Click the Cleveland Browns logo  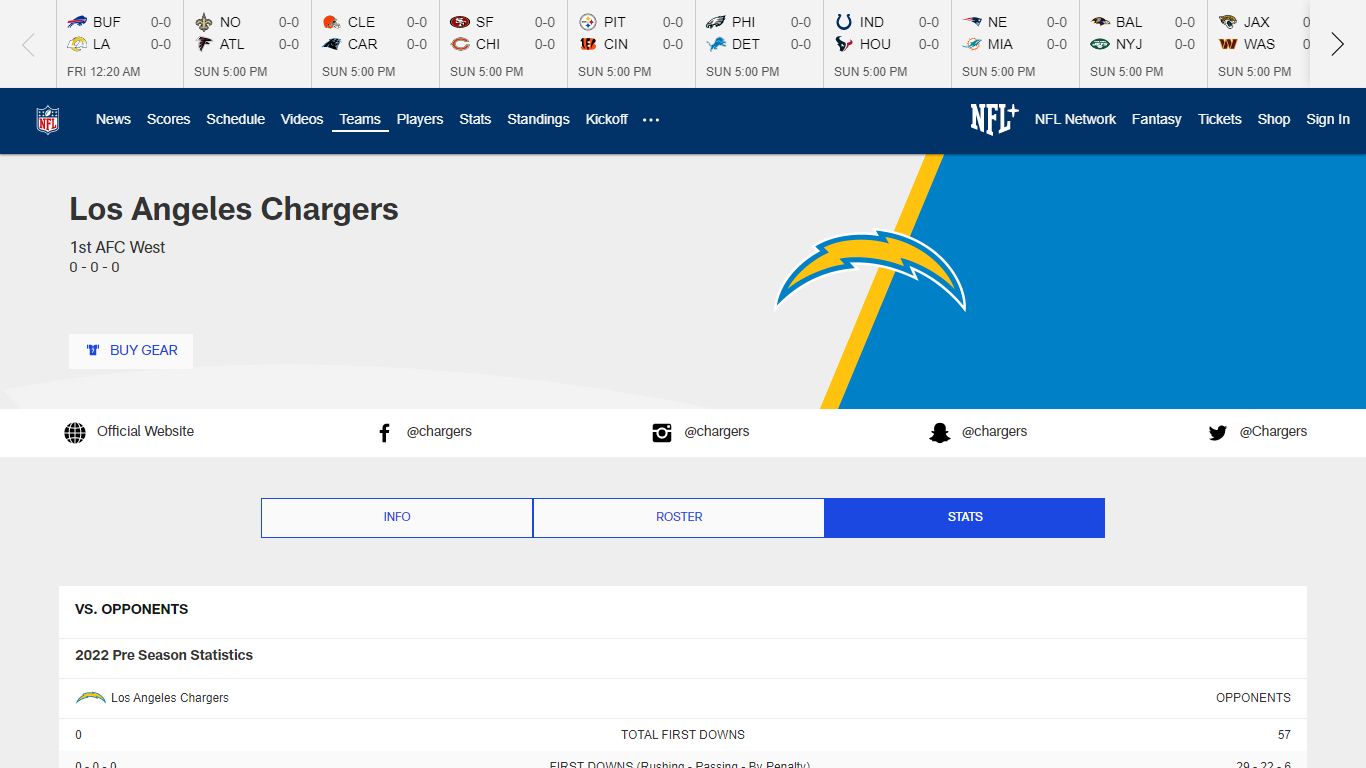(332, 22)
